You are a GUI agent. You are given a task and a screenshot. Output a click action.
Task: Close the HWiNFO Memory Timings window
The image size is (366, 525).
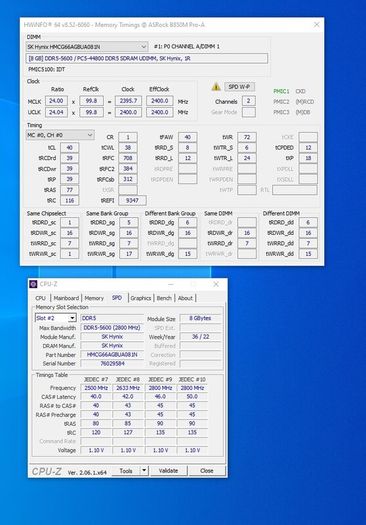coord(316,25)
